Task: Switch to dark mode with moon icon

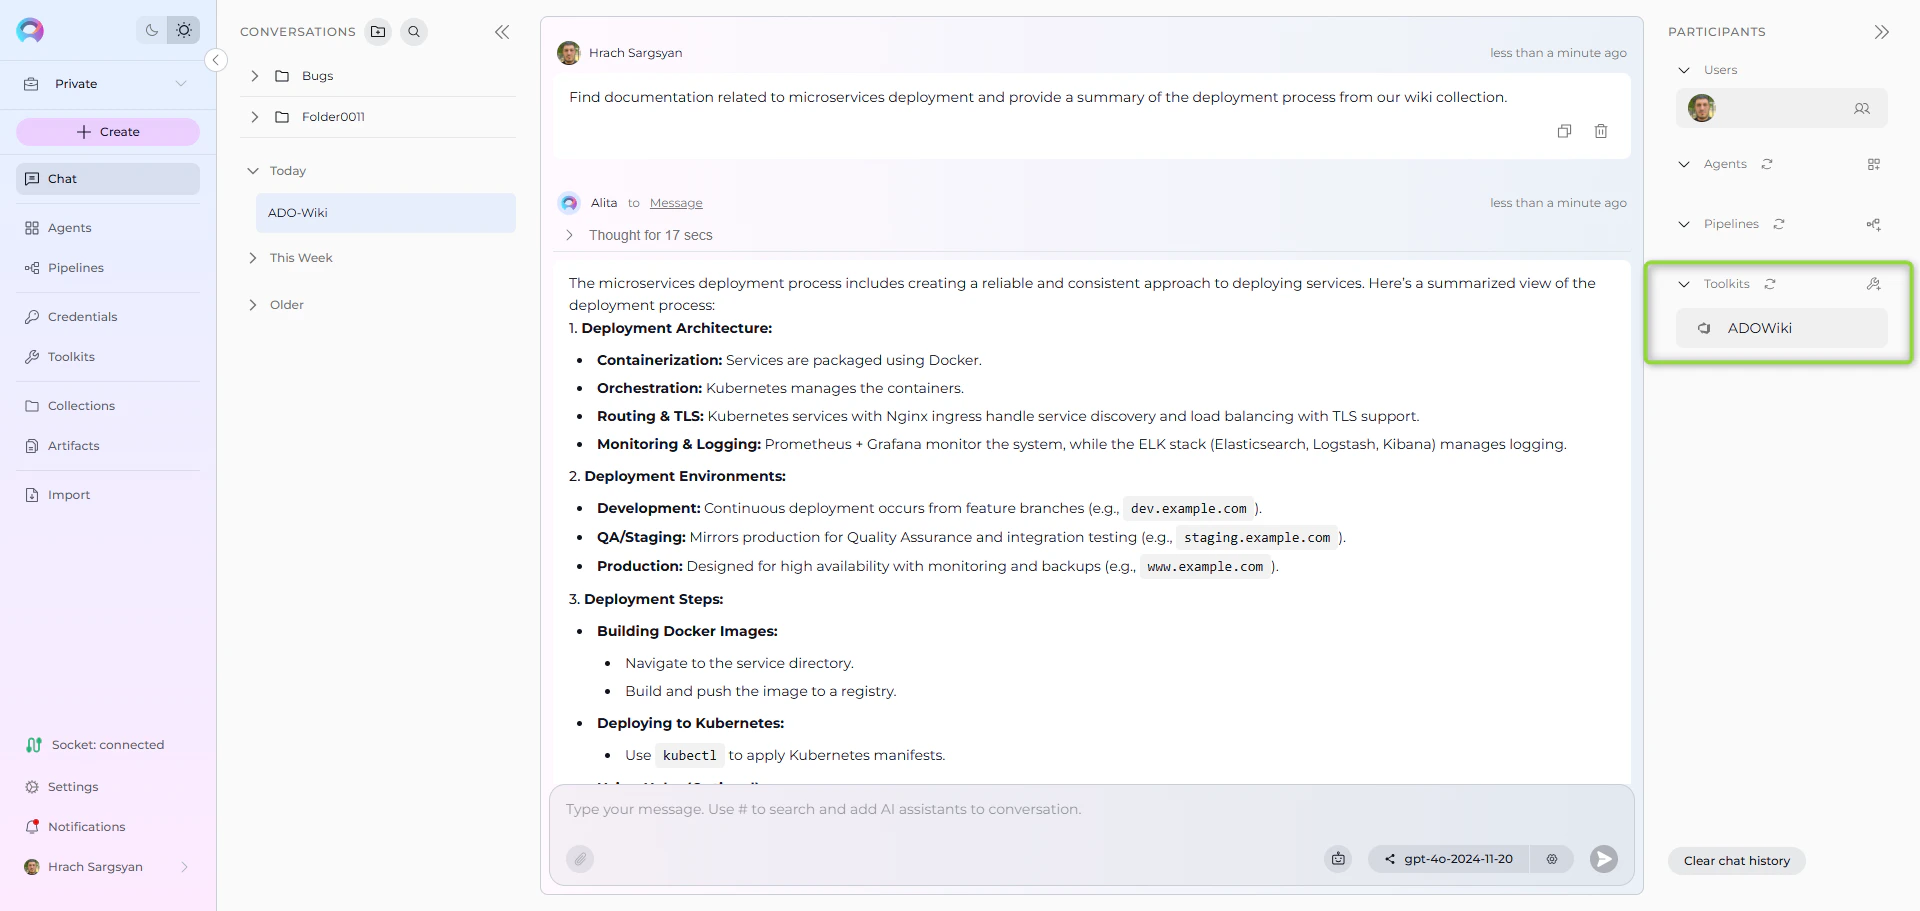Action: [151, 30]
